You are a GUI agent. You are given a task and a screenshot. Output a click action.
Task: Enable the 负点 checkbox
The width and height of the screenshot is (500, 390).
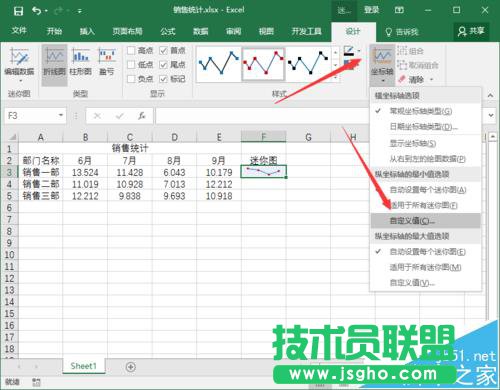coord(131,79)
